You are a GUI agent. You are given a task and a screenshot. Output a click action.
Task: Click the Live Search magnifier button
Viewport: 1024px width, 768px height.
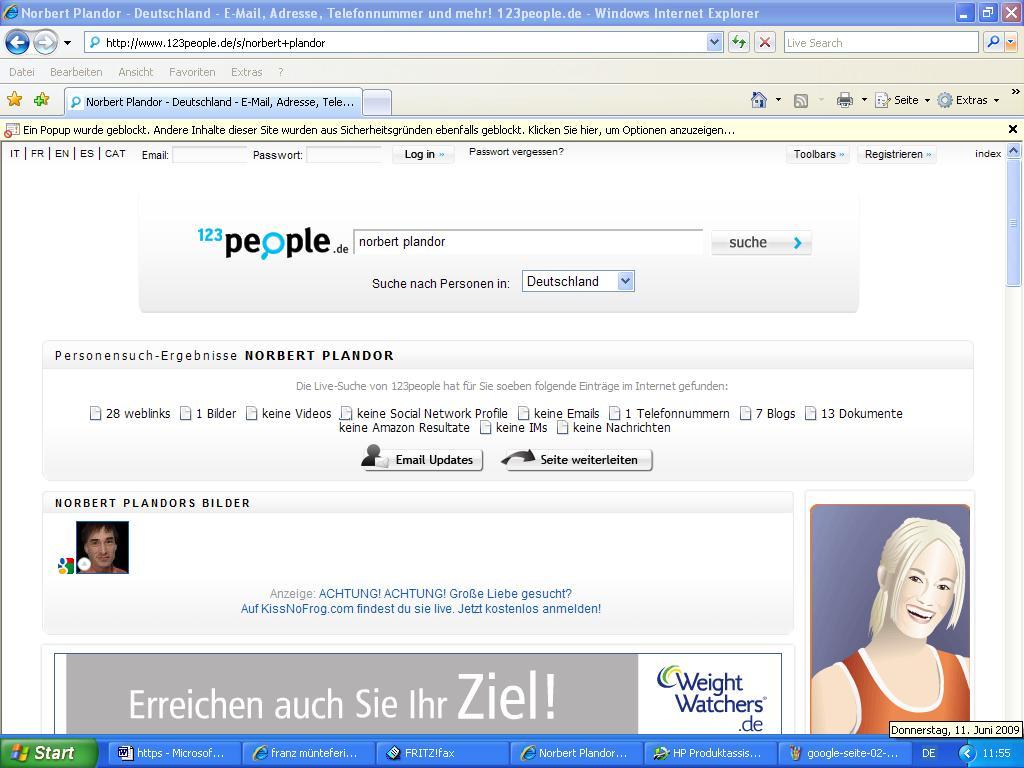993,43
